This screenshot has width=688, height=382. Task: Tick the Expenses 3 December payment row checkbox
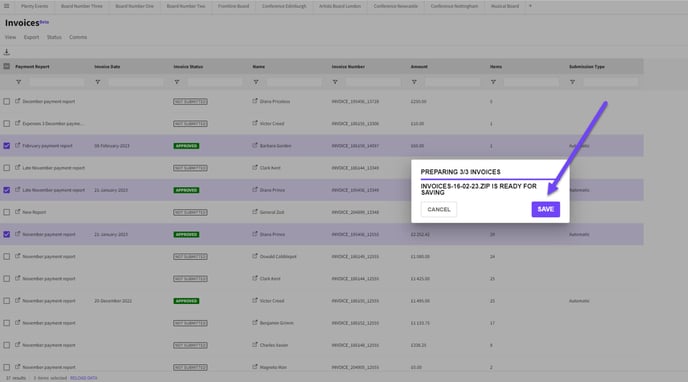pos(7,124)
